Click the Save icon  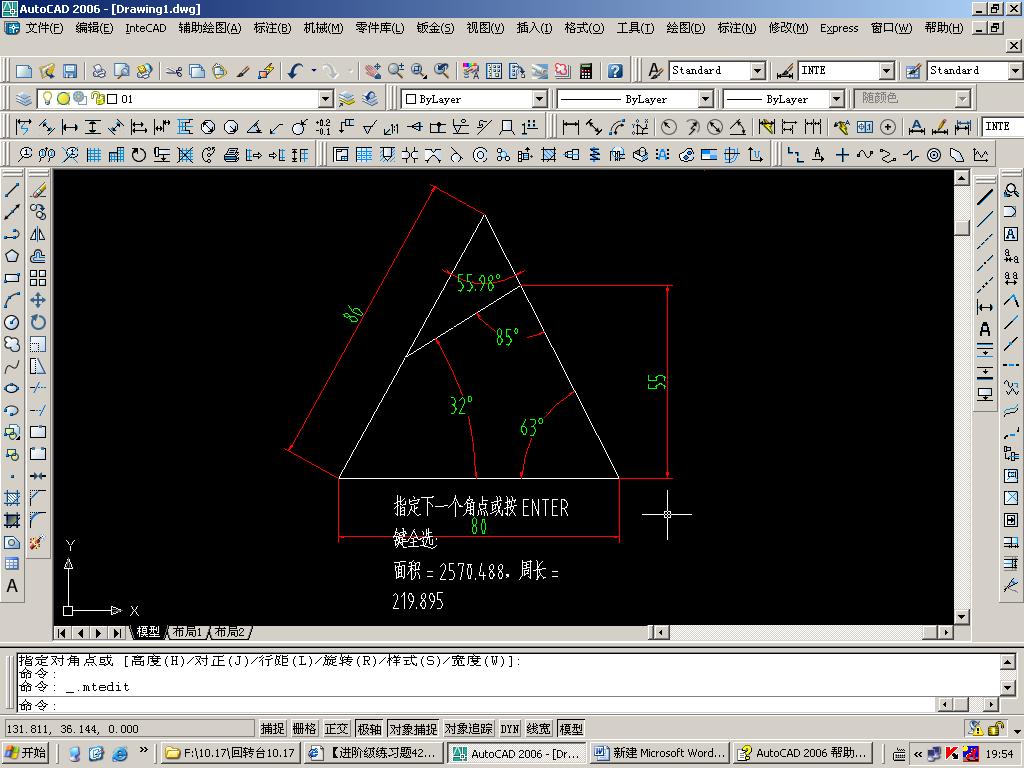(x=69, y=71)
